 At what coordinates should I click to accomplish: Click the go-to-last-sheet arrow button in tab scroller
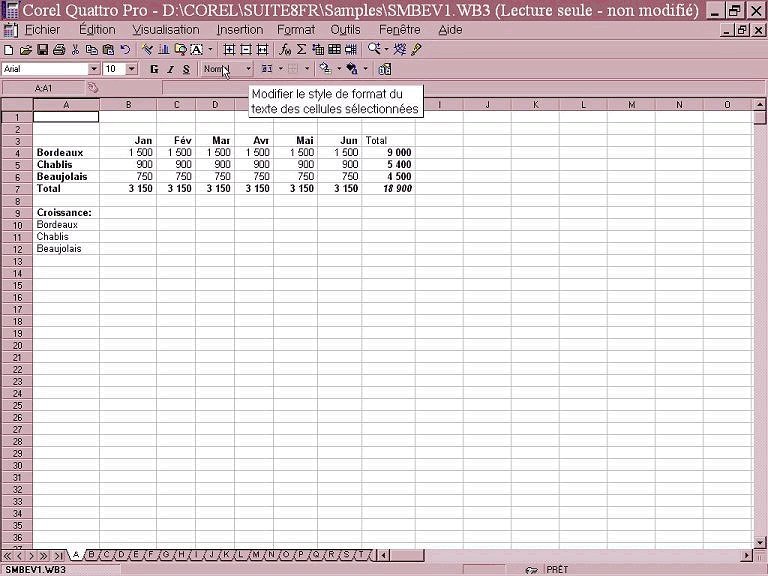(x=58, y=556)
